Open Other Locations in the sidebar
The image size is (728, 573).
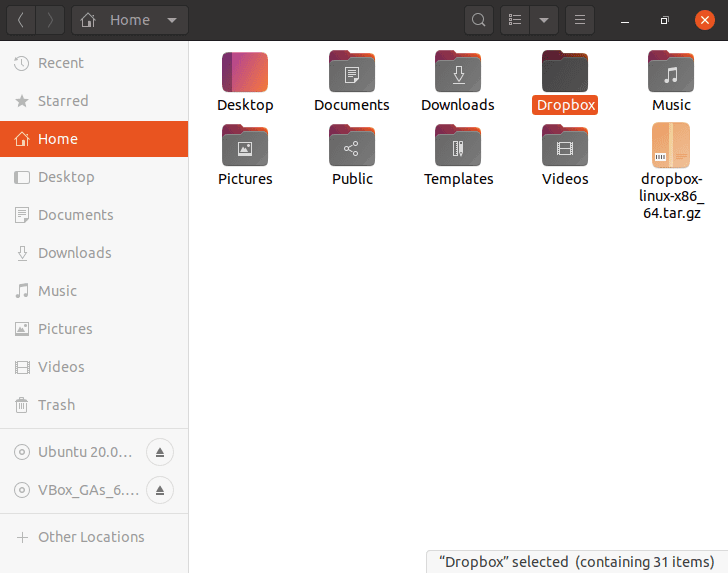pos(94,537)
